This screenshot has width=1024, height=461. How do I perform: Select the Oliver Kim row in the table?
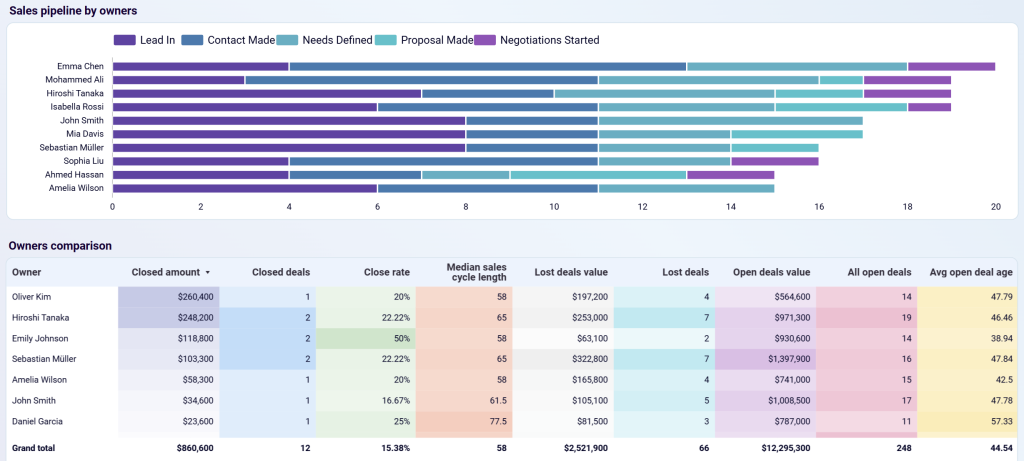pos(30,297)
